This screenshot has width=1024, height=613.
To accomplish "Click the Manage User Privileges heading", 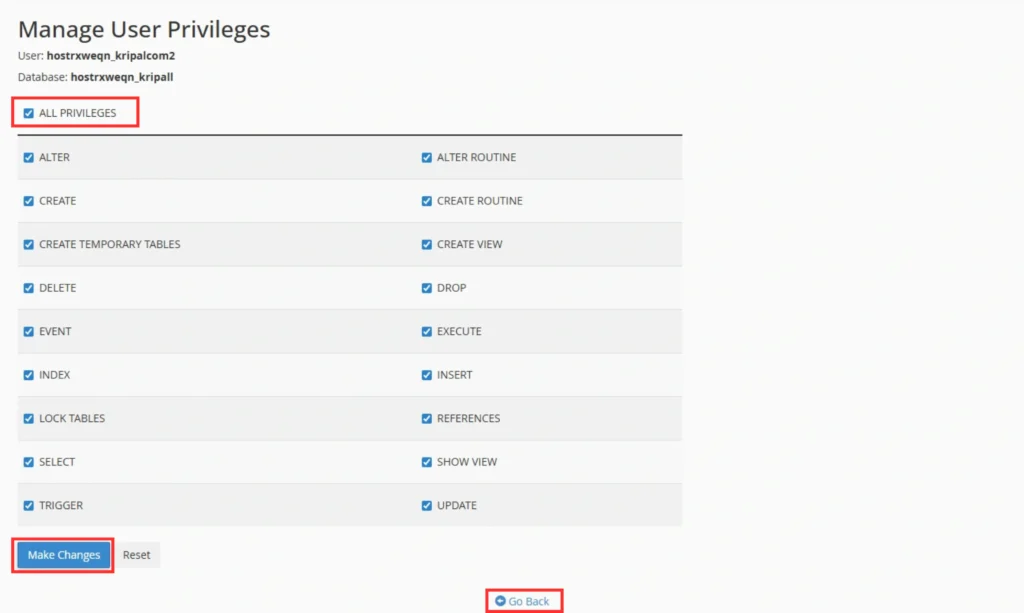I will (144, 29).
